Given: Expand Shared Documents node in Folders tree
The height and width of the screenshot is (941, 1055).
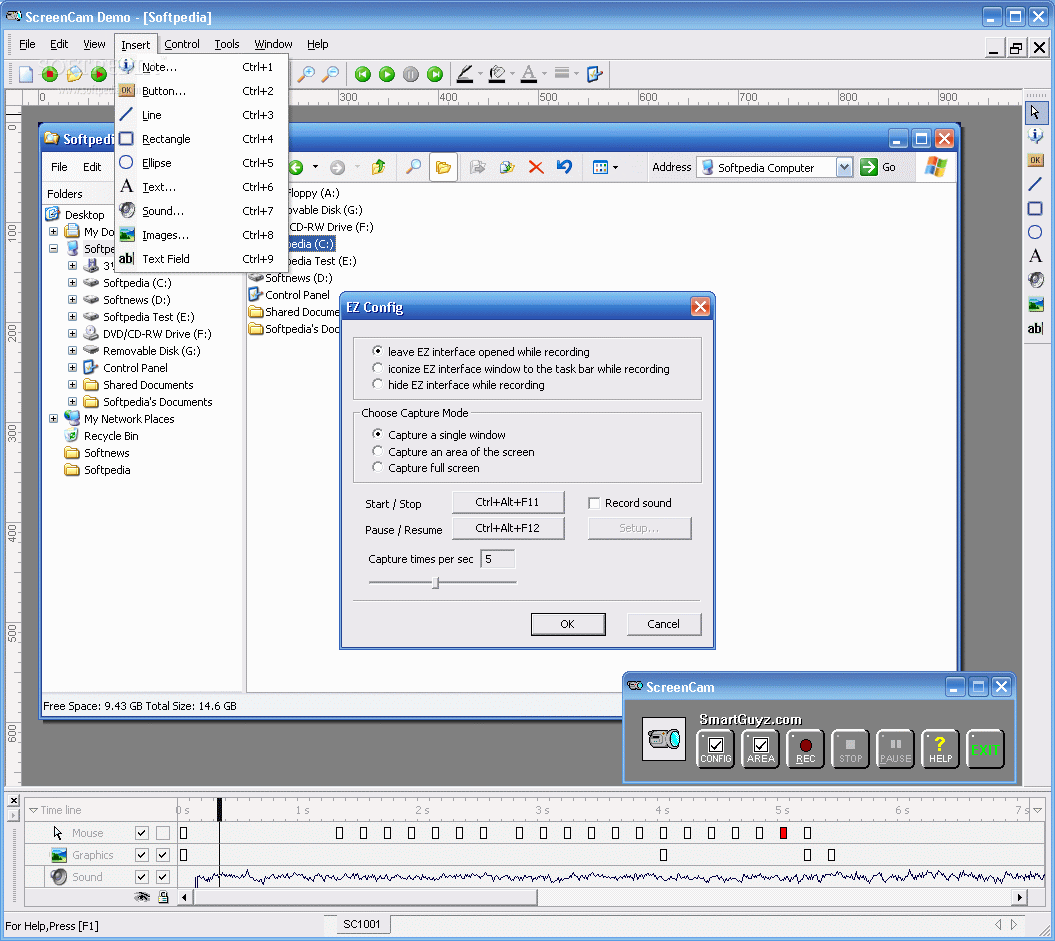Looking at the screenshot, I should (x=72, y=385).
